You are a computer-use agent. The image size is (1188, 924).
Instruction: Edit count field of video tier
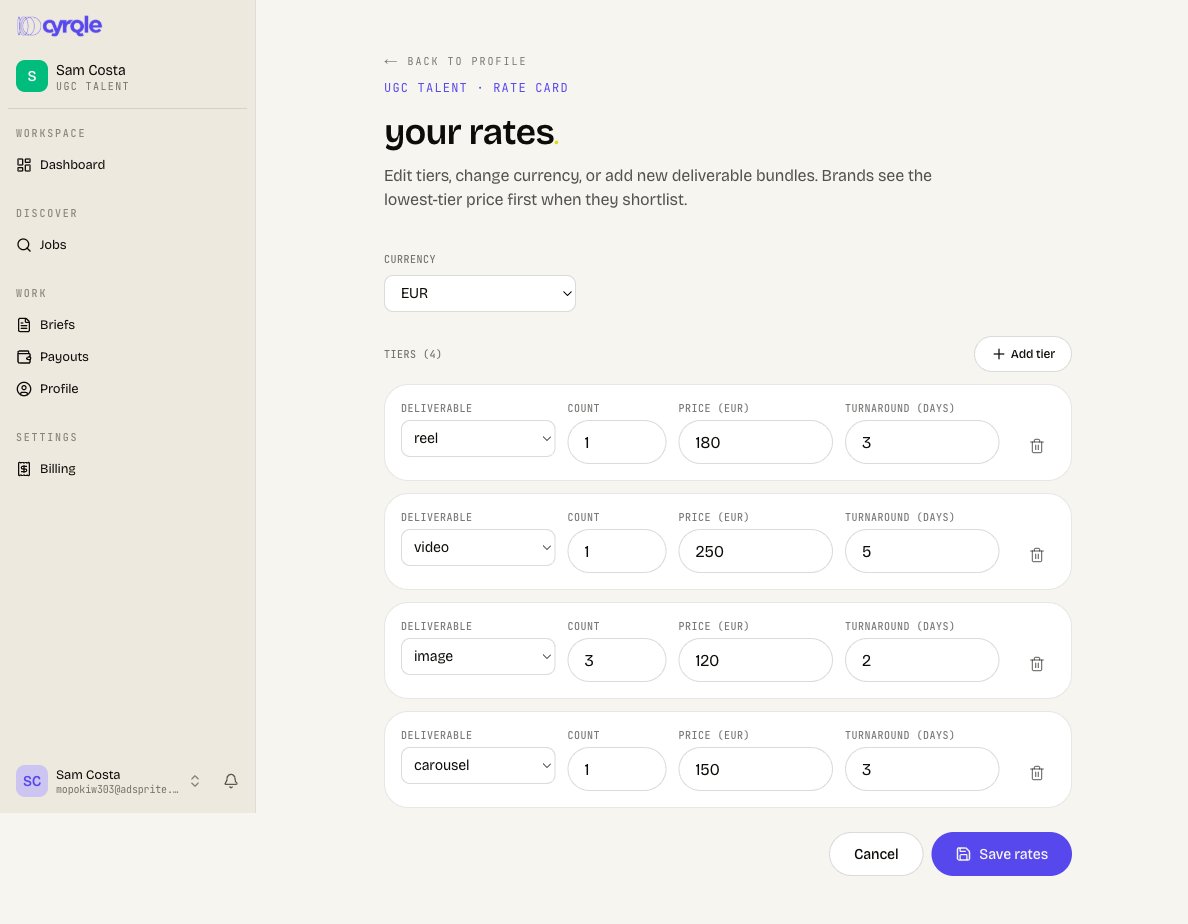(x=617, y=551)
